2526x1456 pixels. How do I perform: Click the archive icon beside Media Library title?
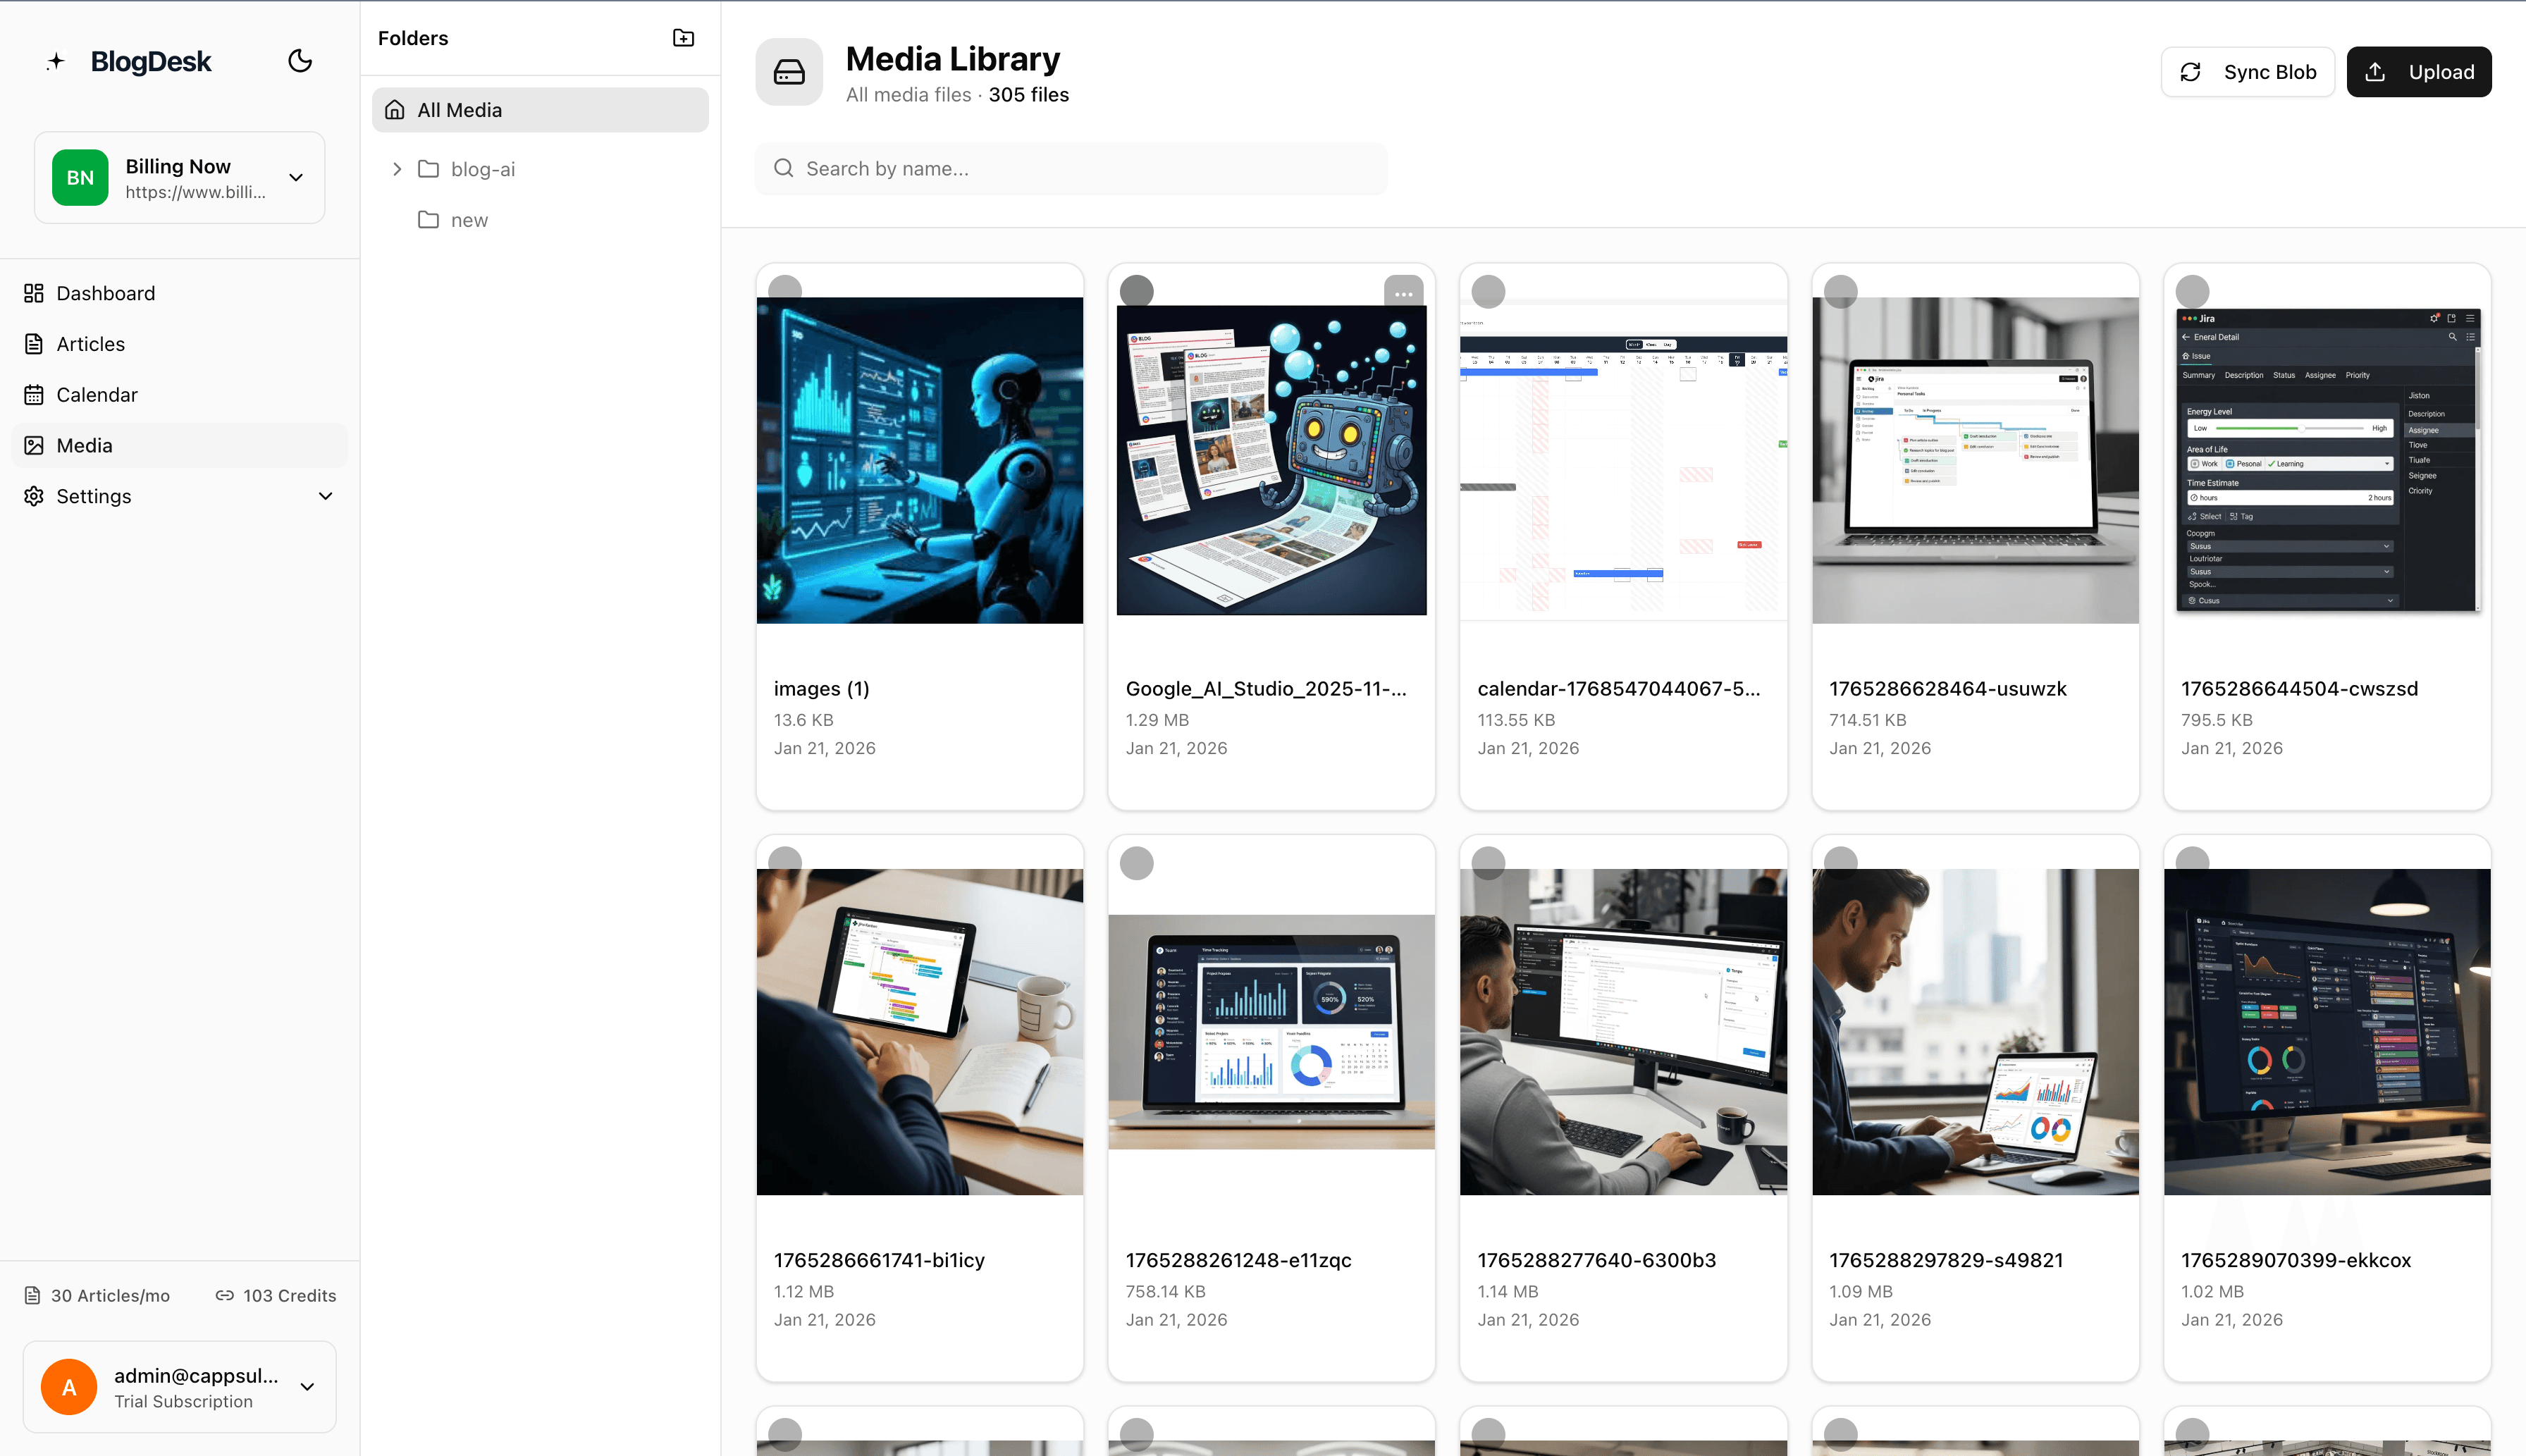pos(789,71)
